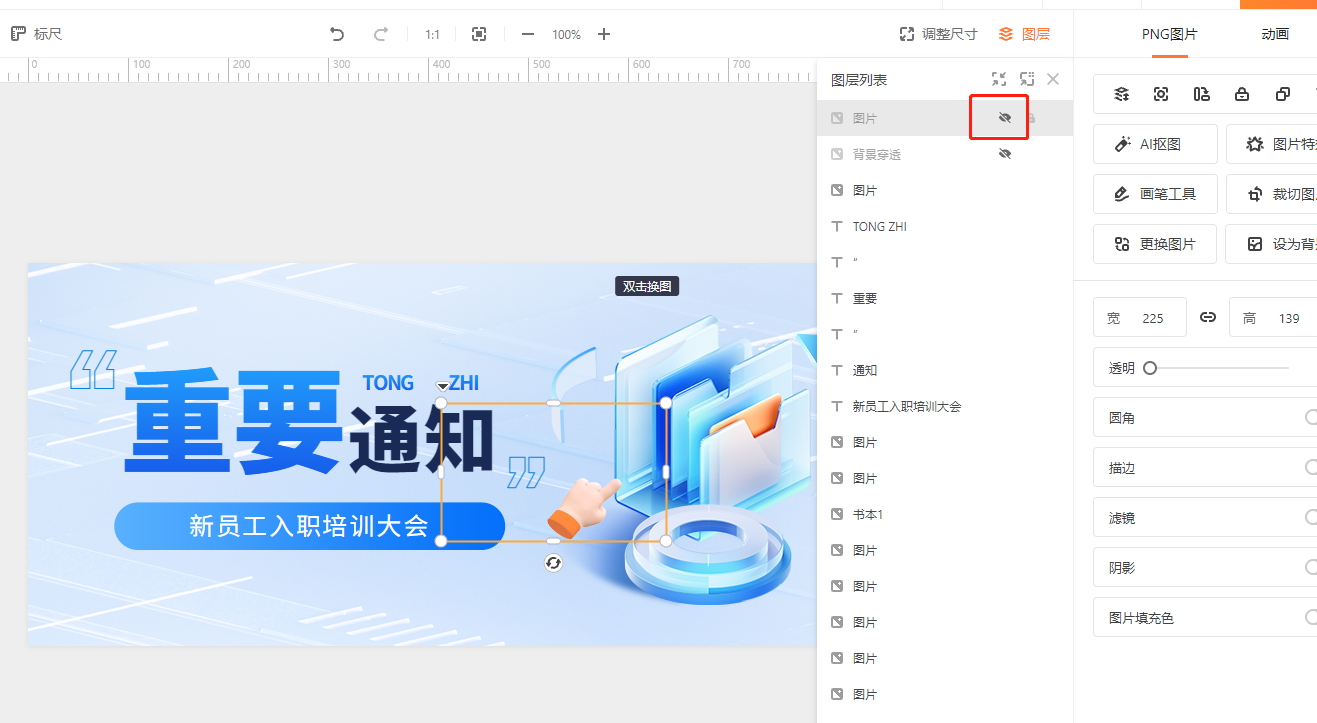Image resolution: width=1317 pixels, height=723 pixels.
Task: Click the T icon beside 通知 layer
Action: [x=838, y=370]
